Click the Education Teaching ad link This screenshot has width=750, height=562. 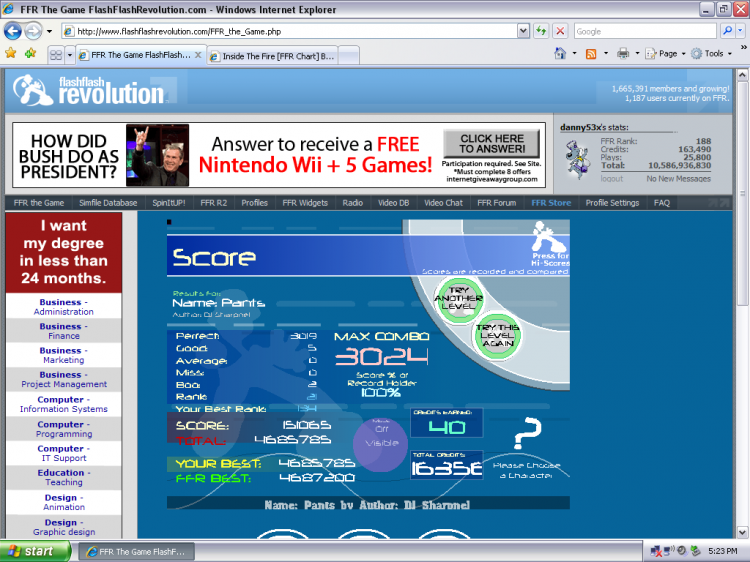tap(64, 477)
